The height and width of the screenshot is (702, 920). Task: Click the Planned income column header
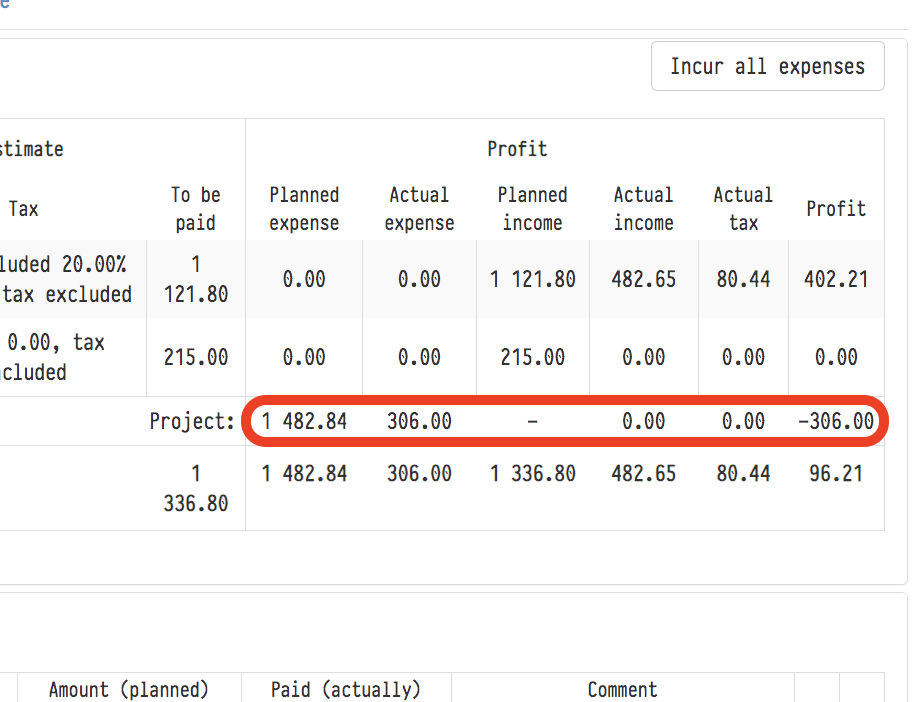tap(532, 209)
